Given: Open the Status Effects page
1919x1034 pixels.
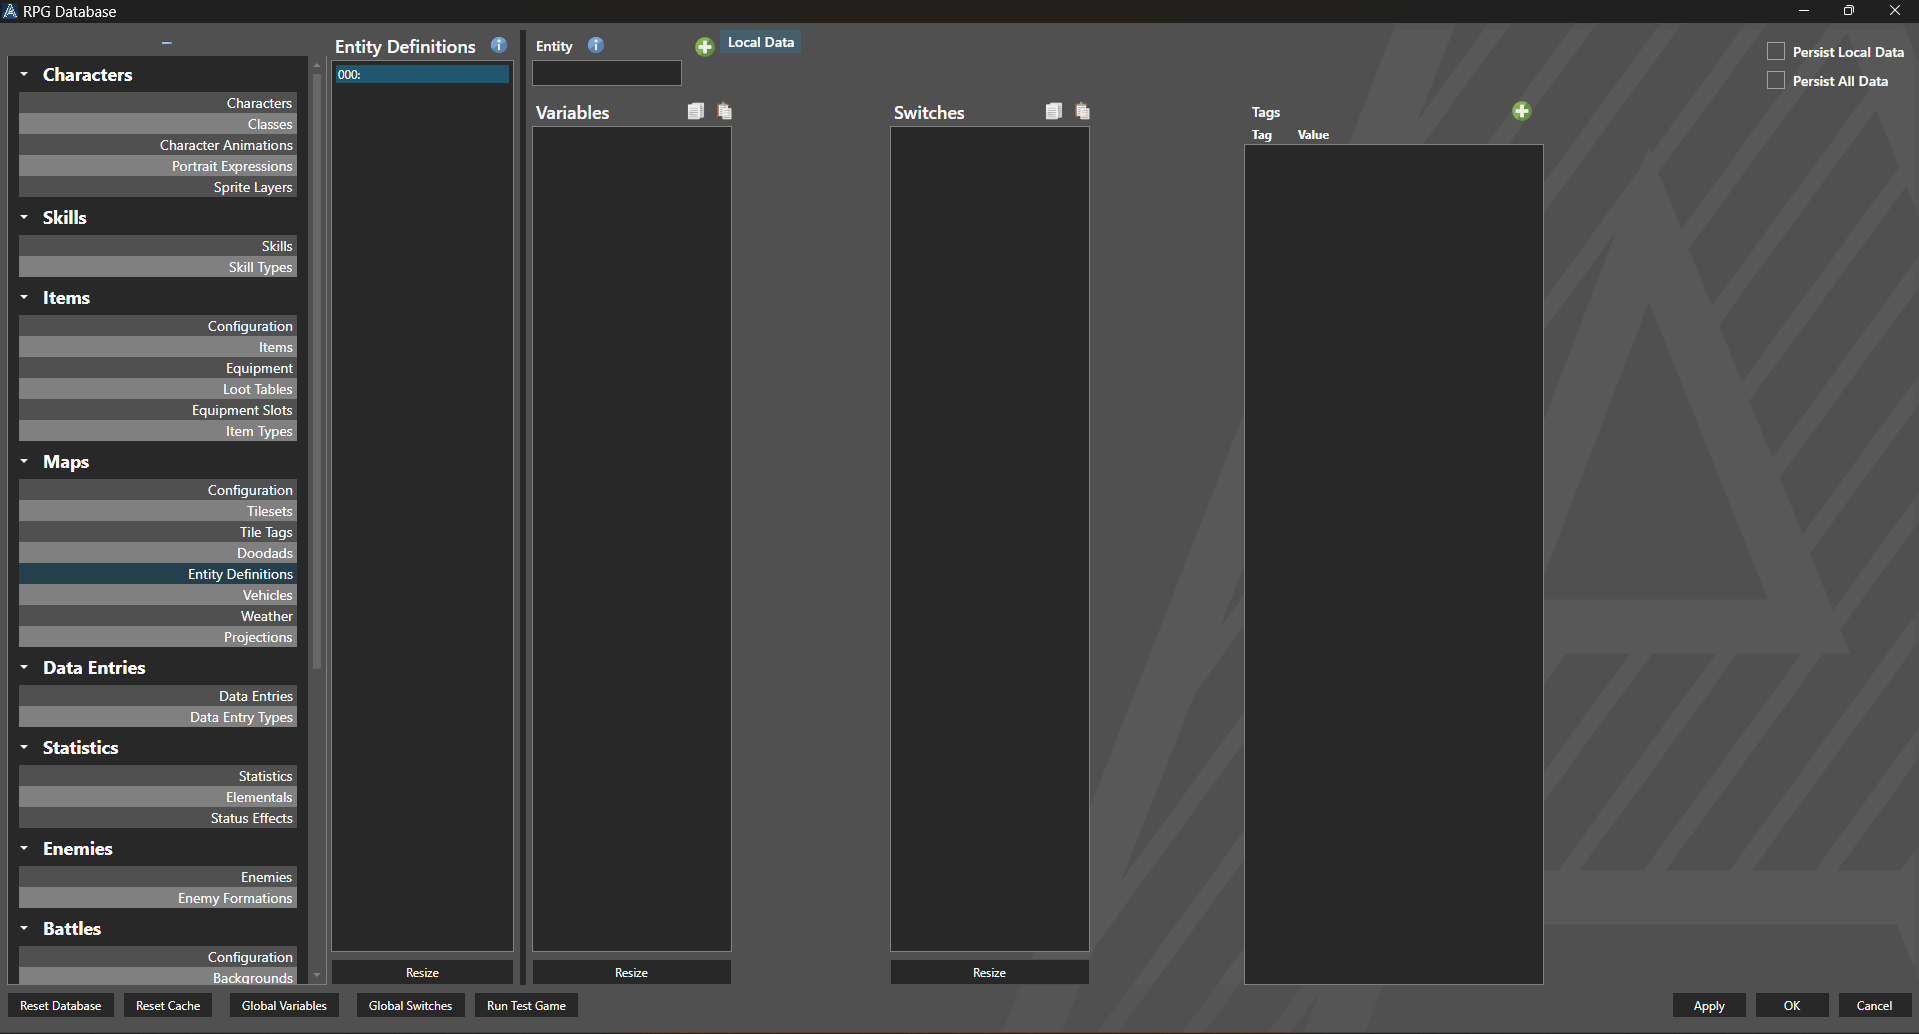Looking at the screenshot, I should coord(158,818).
